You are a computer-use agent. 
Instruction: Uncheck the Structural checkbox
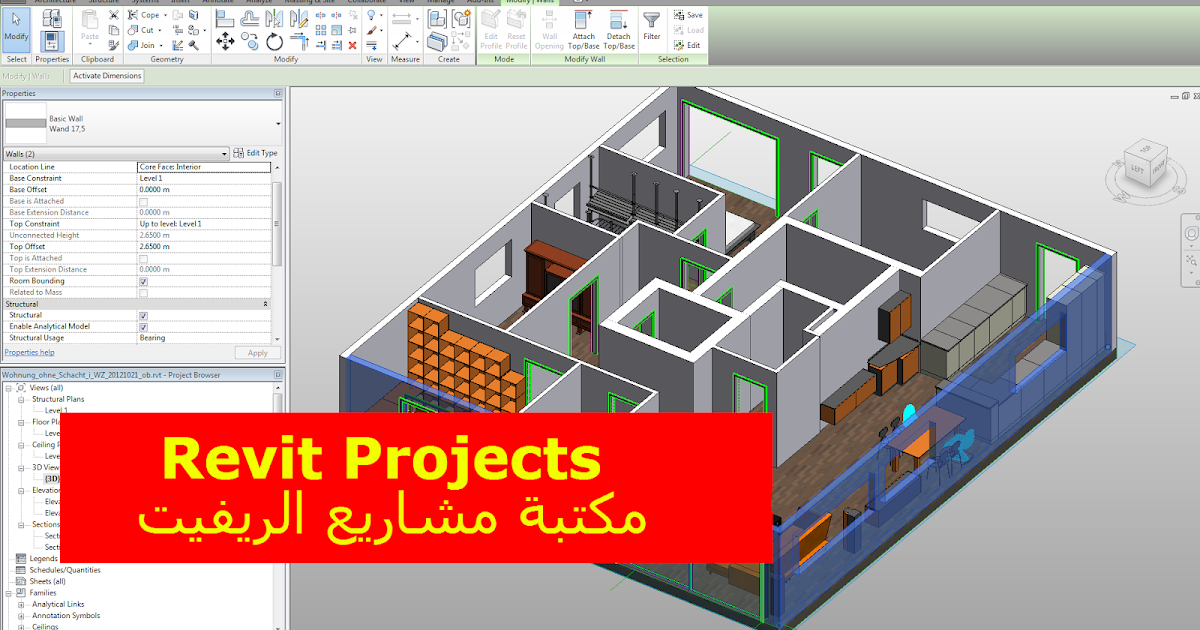tap(143, 315)
